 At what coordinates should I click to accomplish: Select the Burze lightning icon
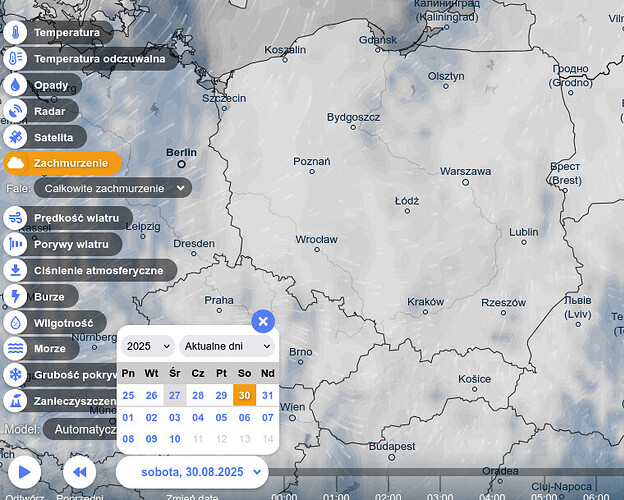pos(16,296)
